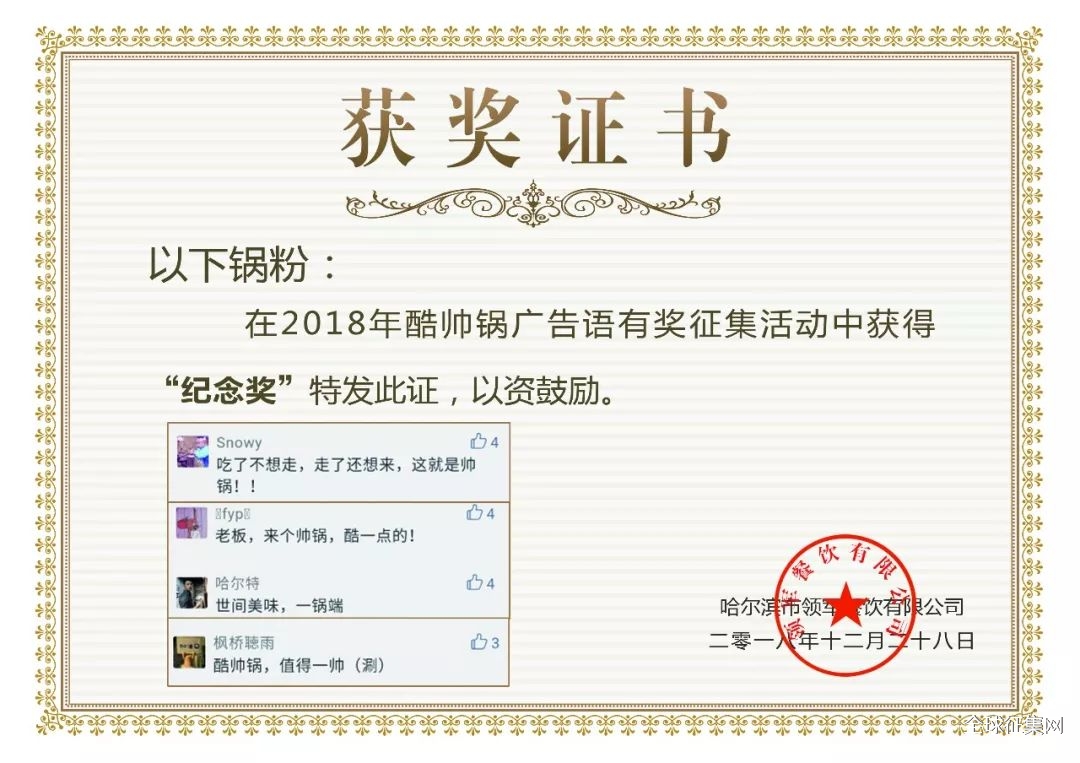Click 哈尔特's profile avatar
Image resolution: width=1080 pixels, height=763 pixels.
click(x=191, y=593)
